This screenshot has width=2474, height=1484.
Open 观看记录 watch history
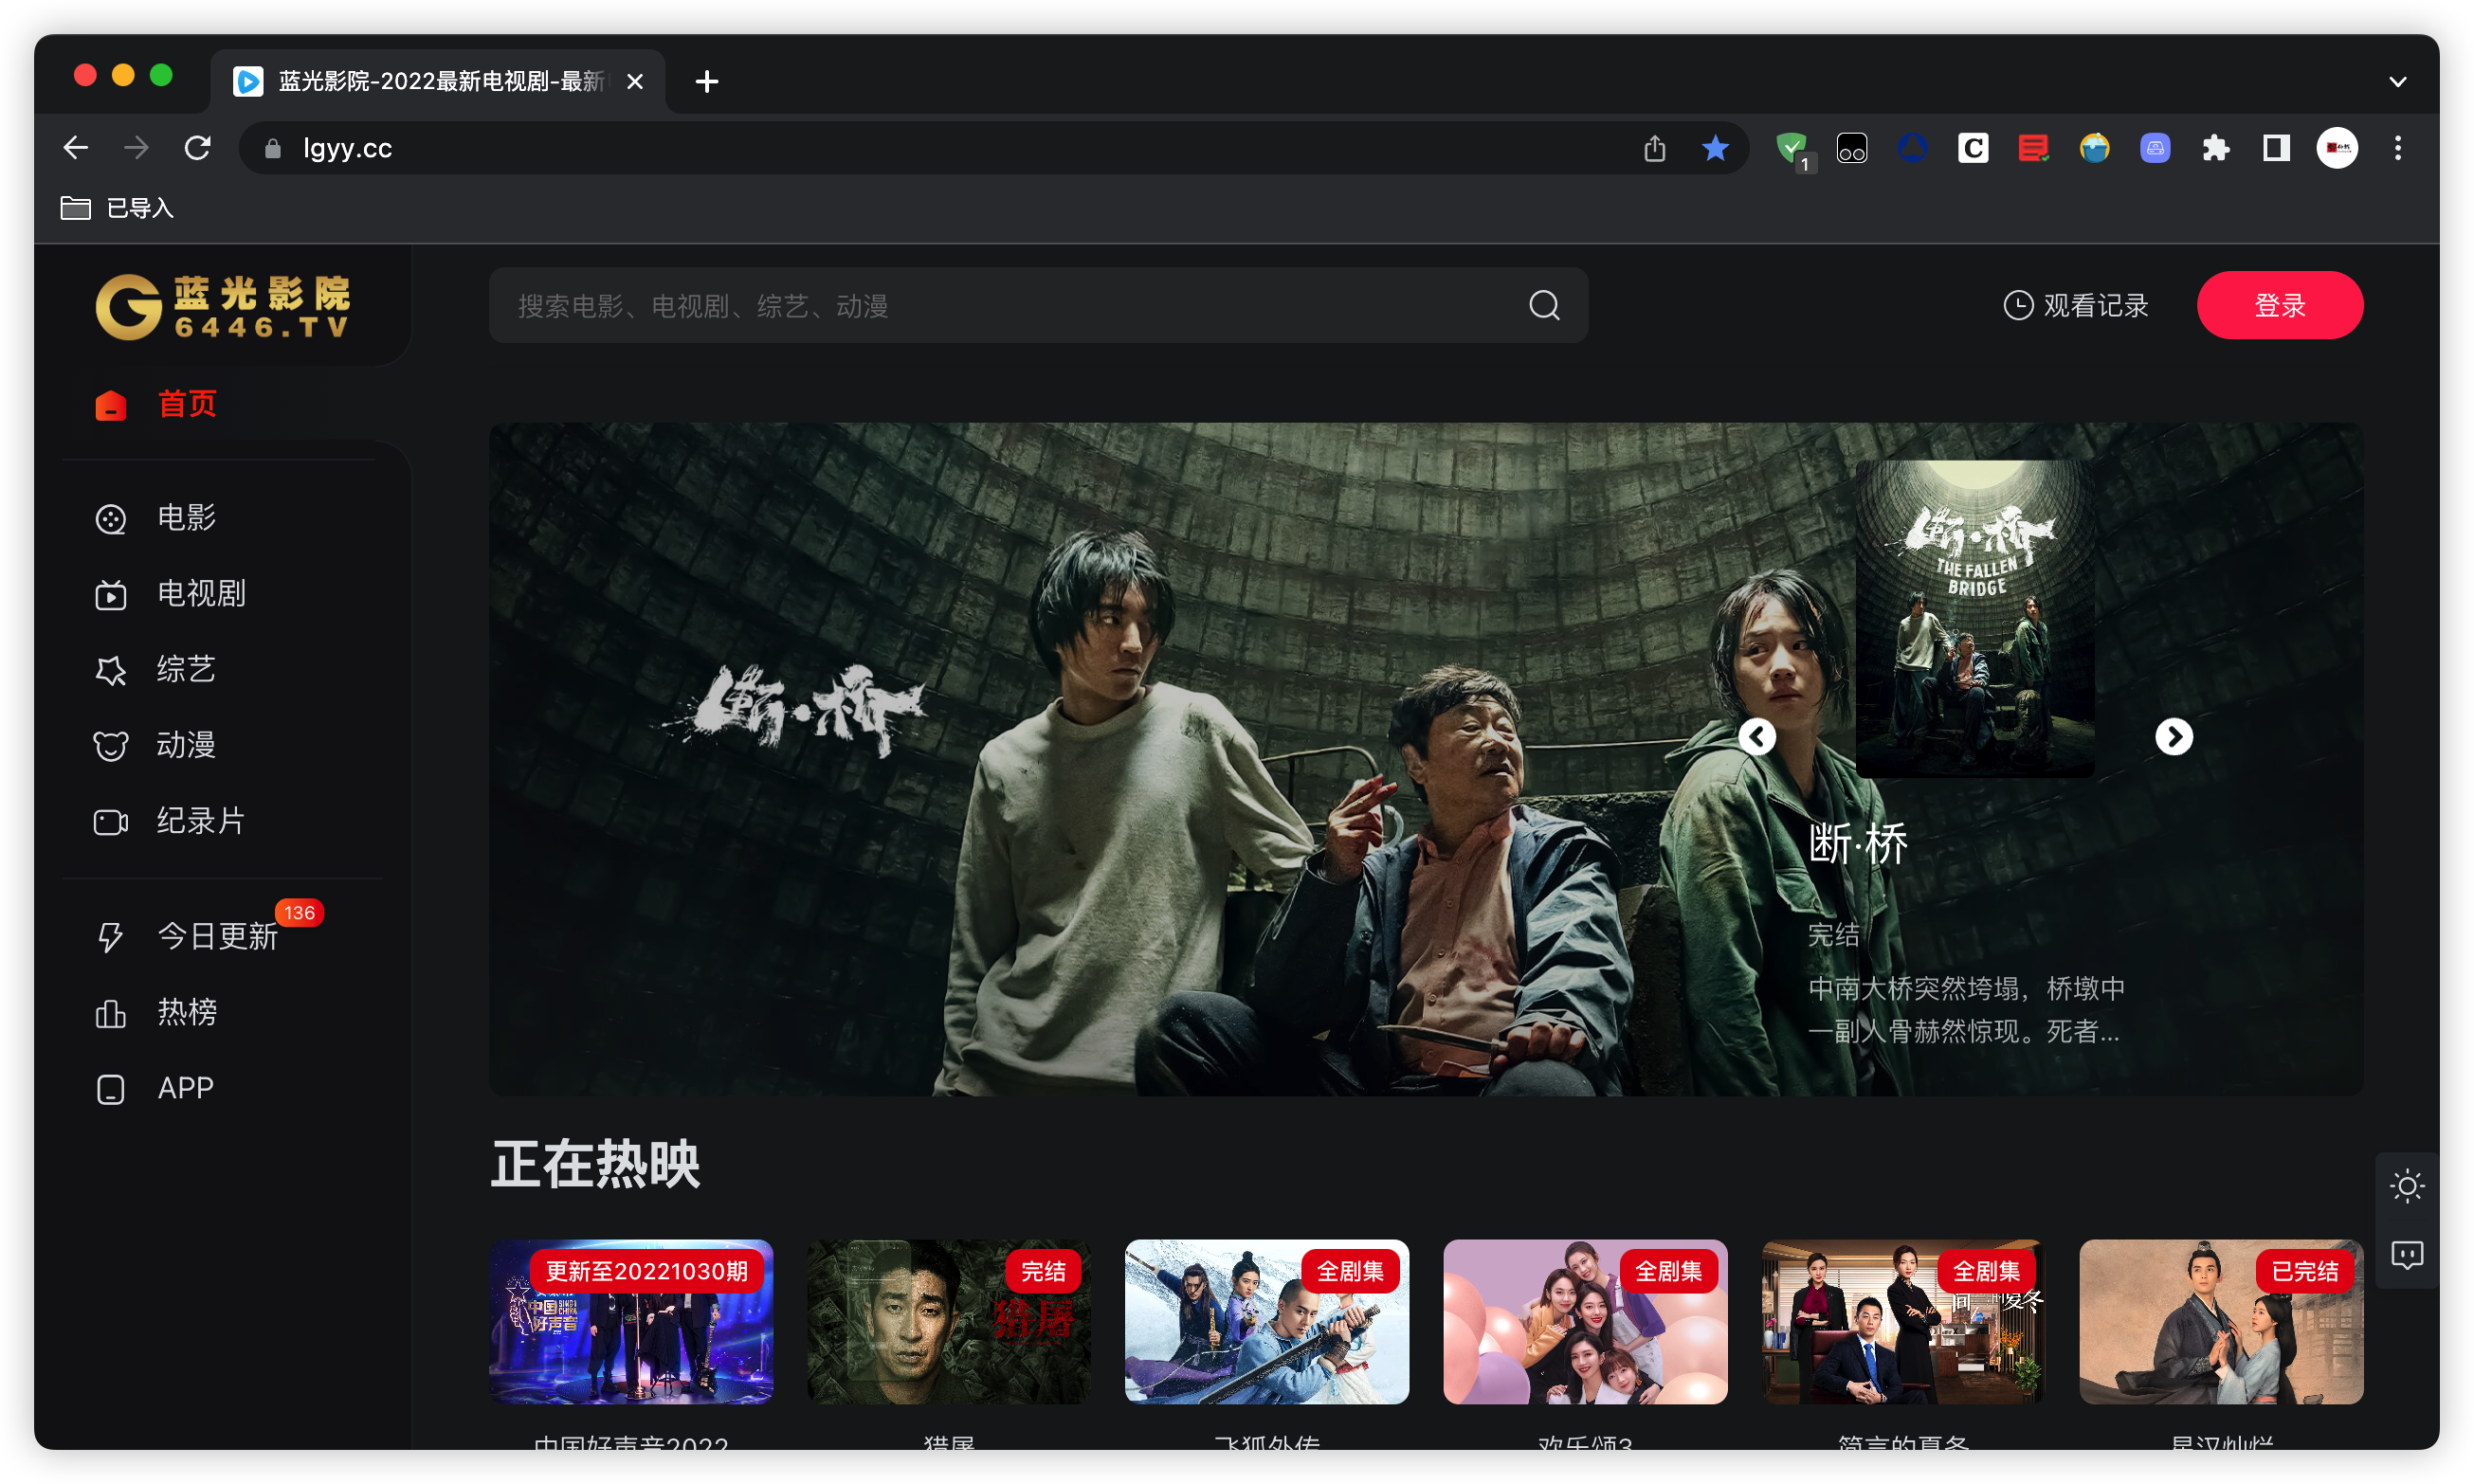2075,305
